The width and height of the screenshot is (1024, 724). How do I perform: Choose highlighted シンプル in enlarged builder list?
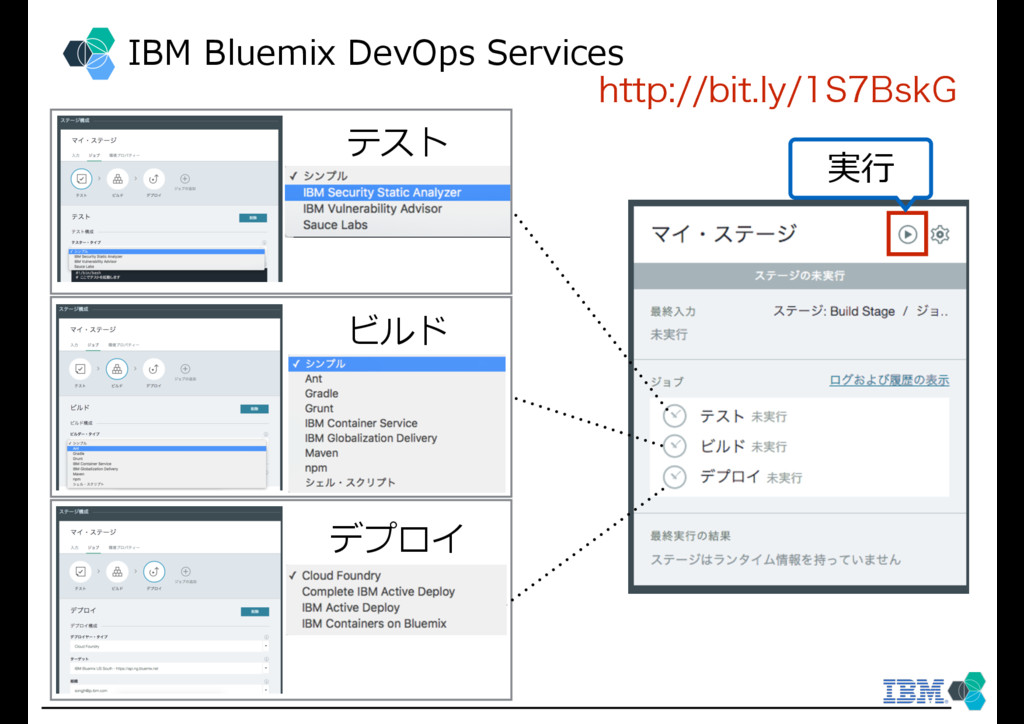coord(397,364)
